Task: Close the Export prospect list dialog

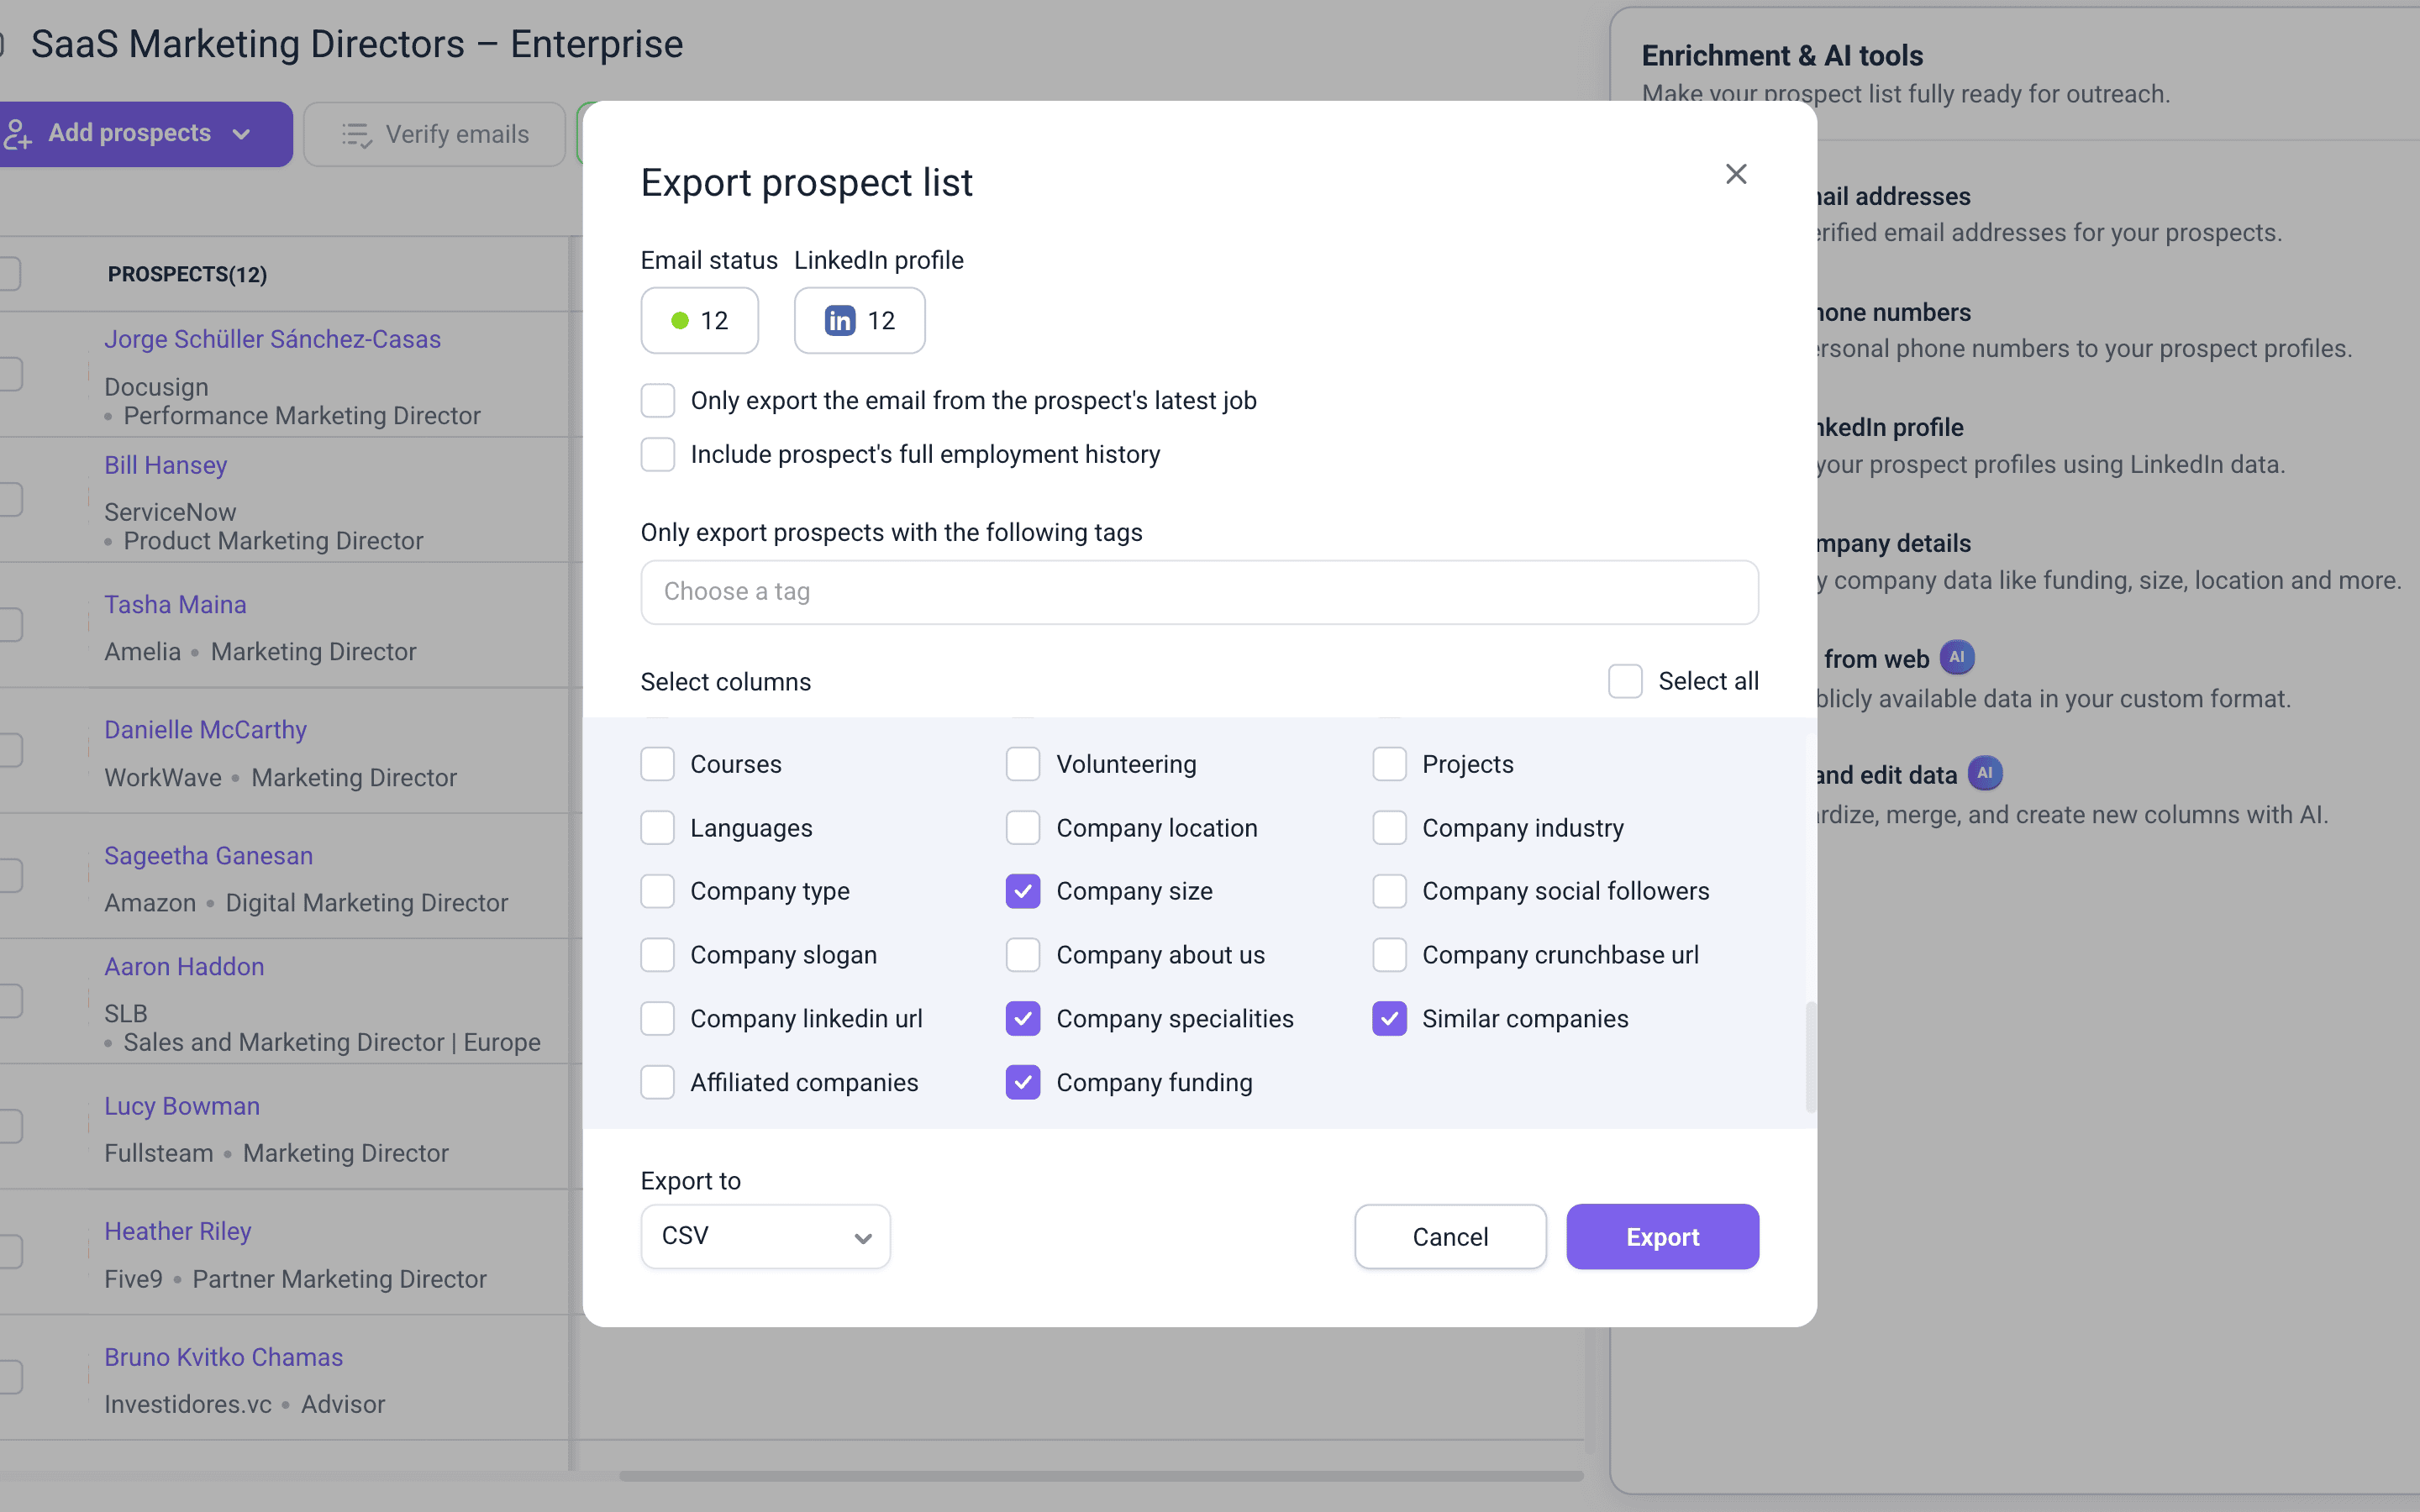Action: coord(1736,174)
